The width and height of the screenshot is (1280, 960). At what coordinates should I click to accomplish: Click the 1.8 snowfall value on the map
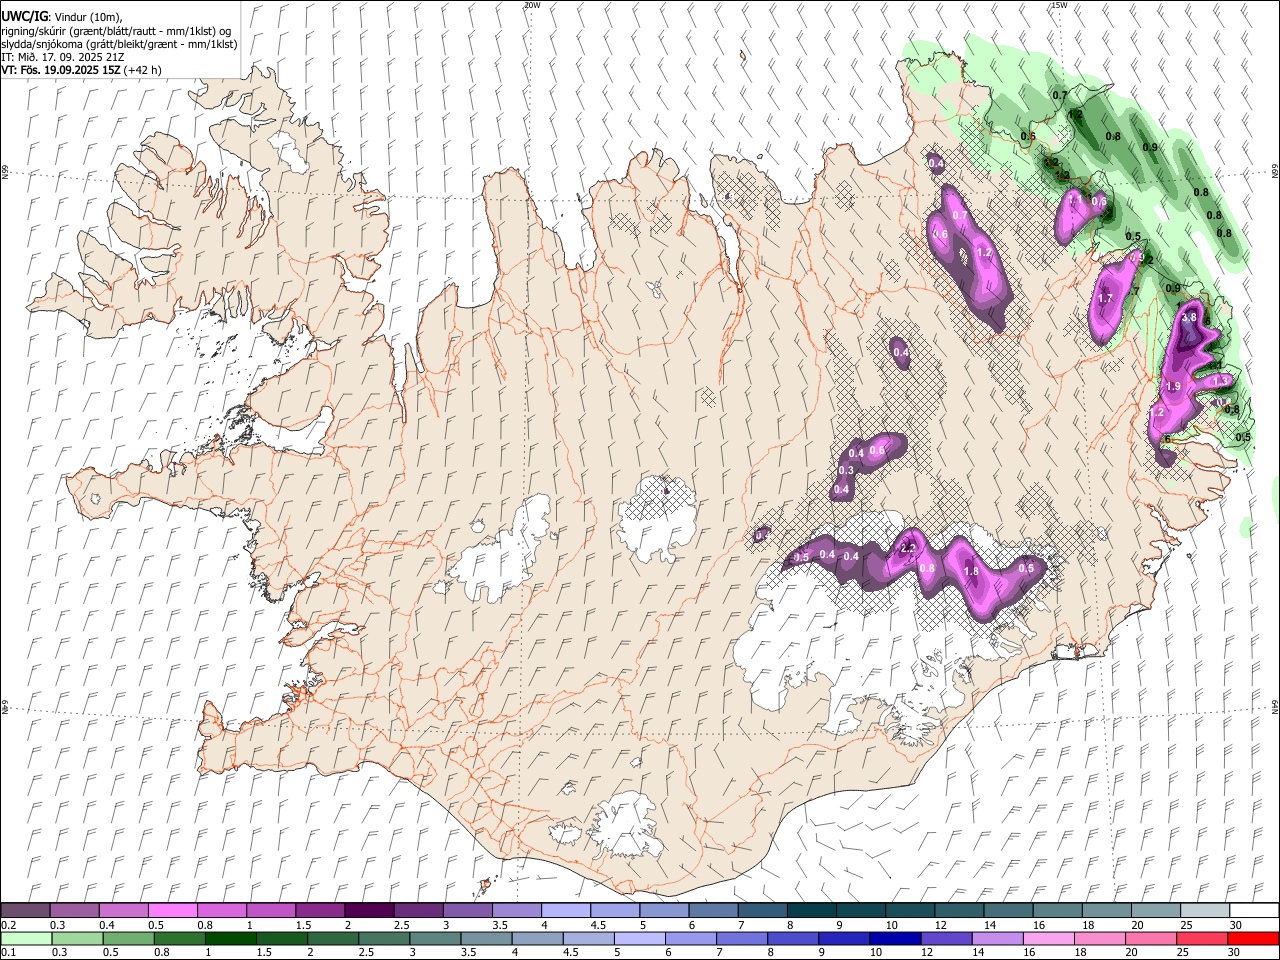(971, 571)
